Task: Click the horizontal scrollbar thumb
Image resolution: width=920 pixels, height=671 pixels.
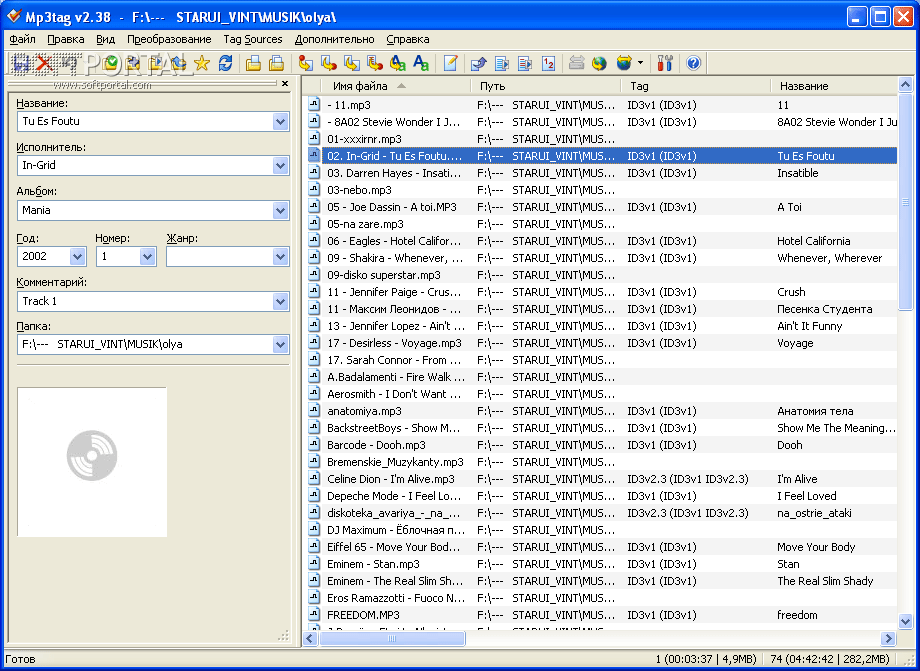Action: click(x=393, y=638)
